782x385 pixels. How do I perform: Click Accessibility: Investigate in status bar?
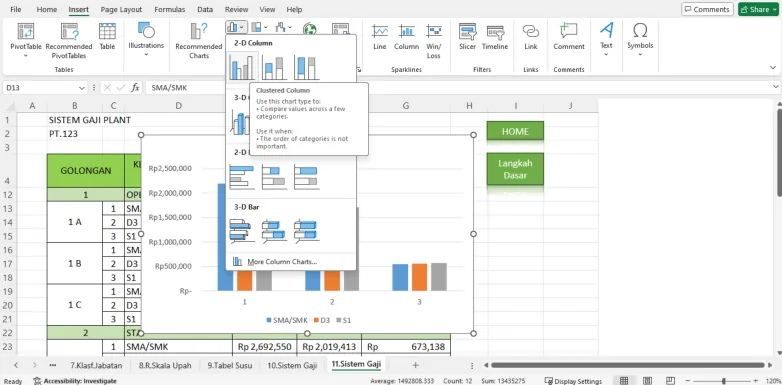pyautogui.click(x=75, y=381)
